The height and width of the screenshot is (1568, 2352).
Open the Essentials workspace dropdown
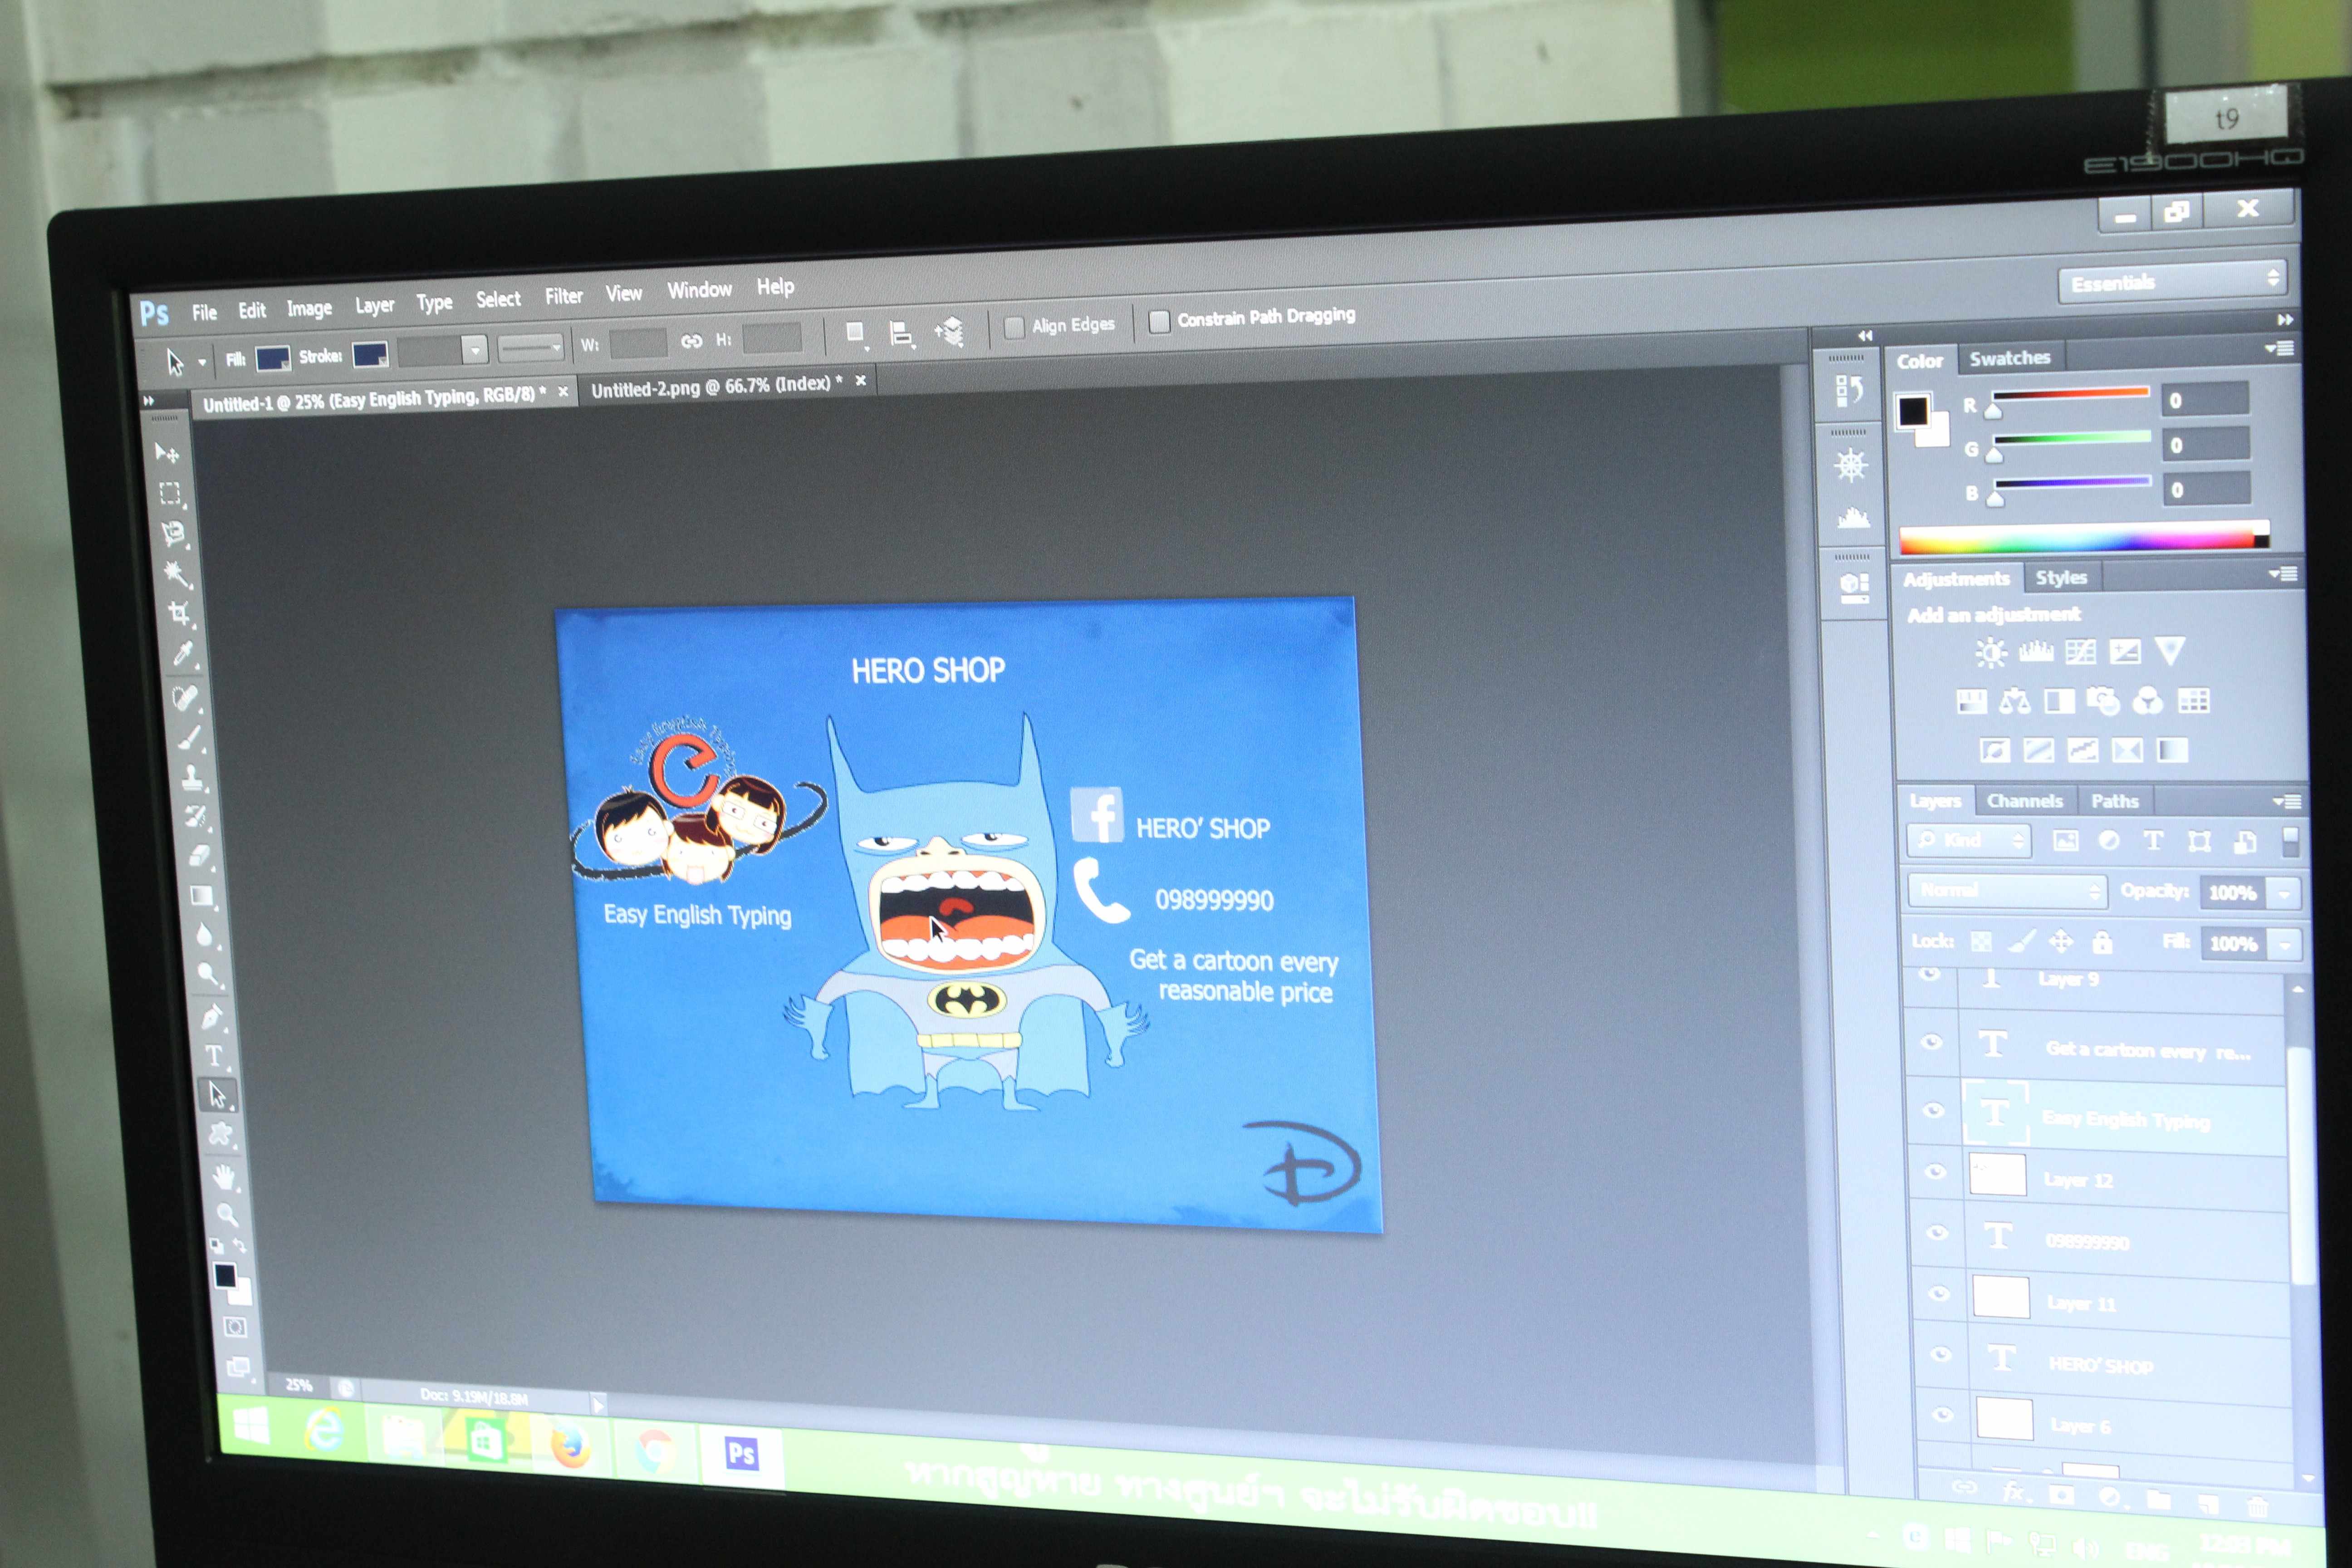2172,283
